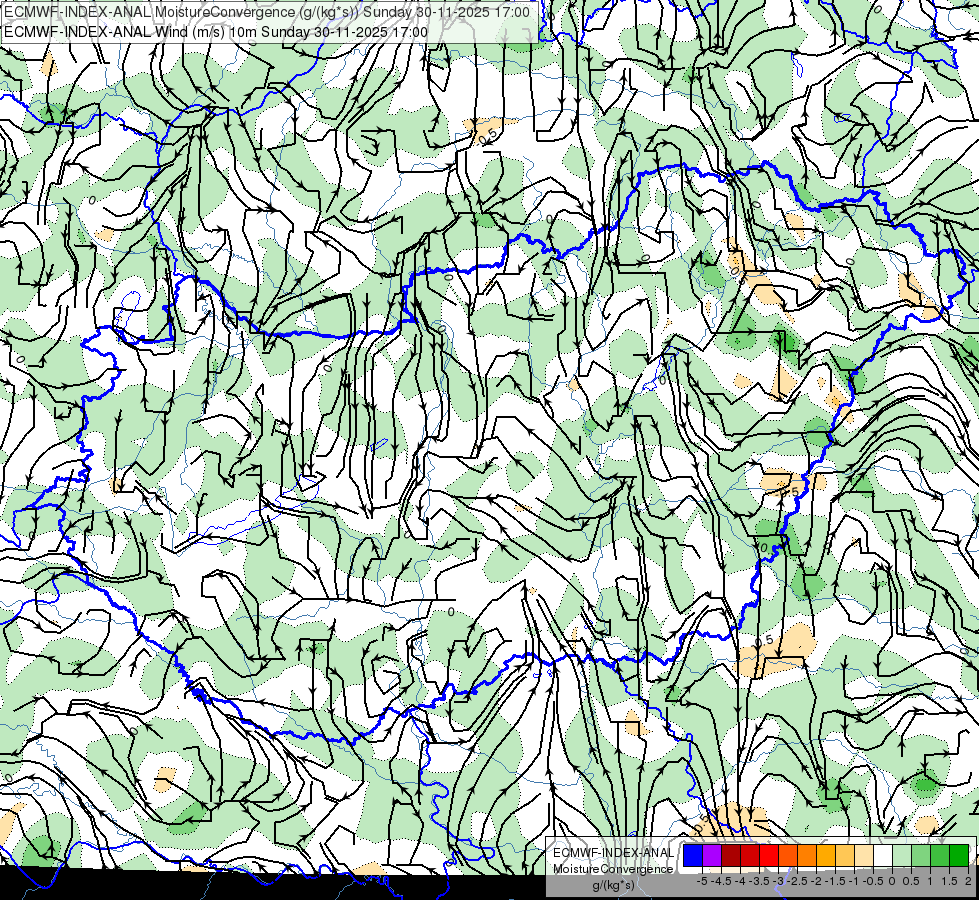Image resolution: width=979 pixels, height=900 pixels.
Task: Click the -4 tick label in legend
Action: pyautogui.click(x=740, y=881)
